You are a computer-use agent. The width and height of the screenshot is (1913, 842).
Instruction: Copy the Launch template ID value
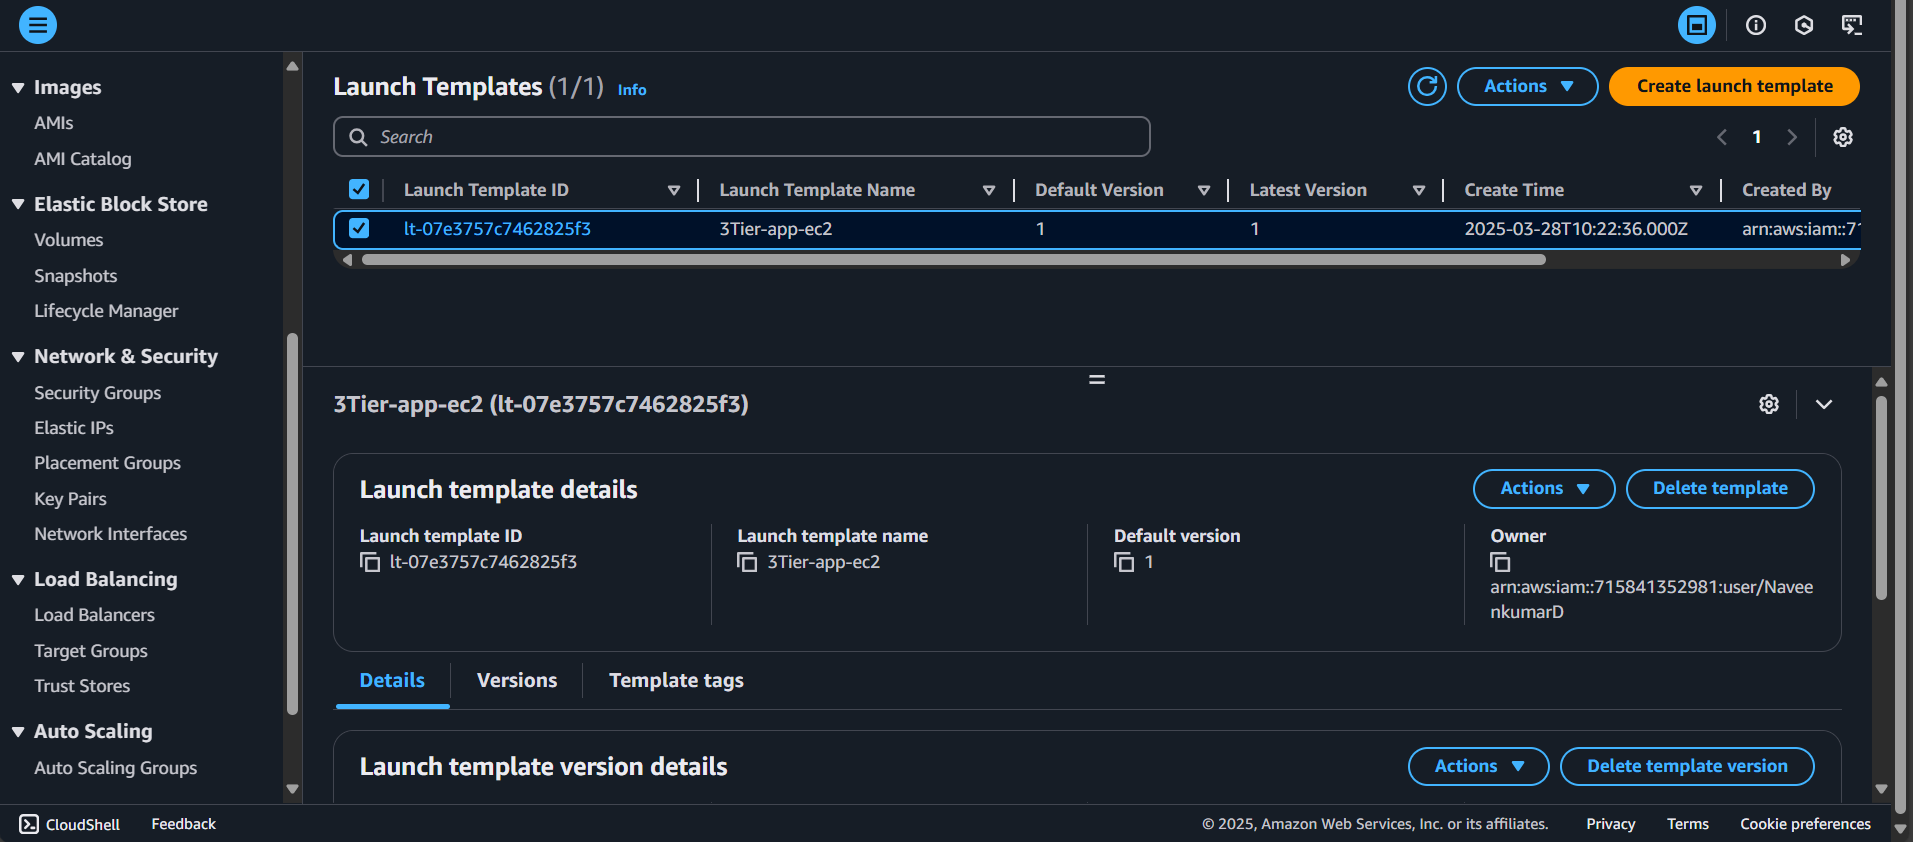click(370, 562)
